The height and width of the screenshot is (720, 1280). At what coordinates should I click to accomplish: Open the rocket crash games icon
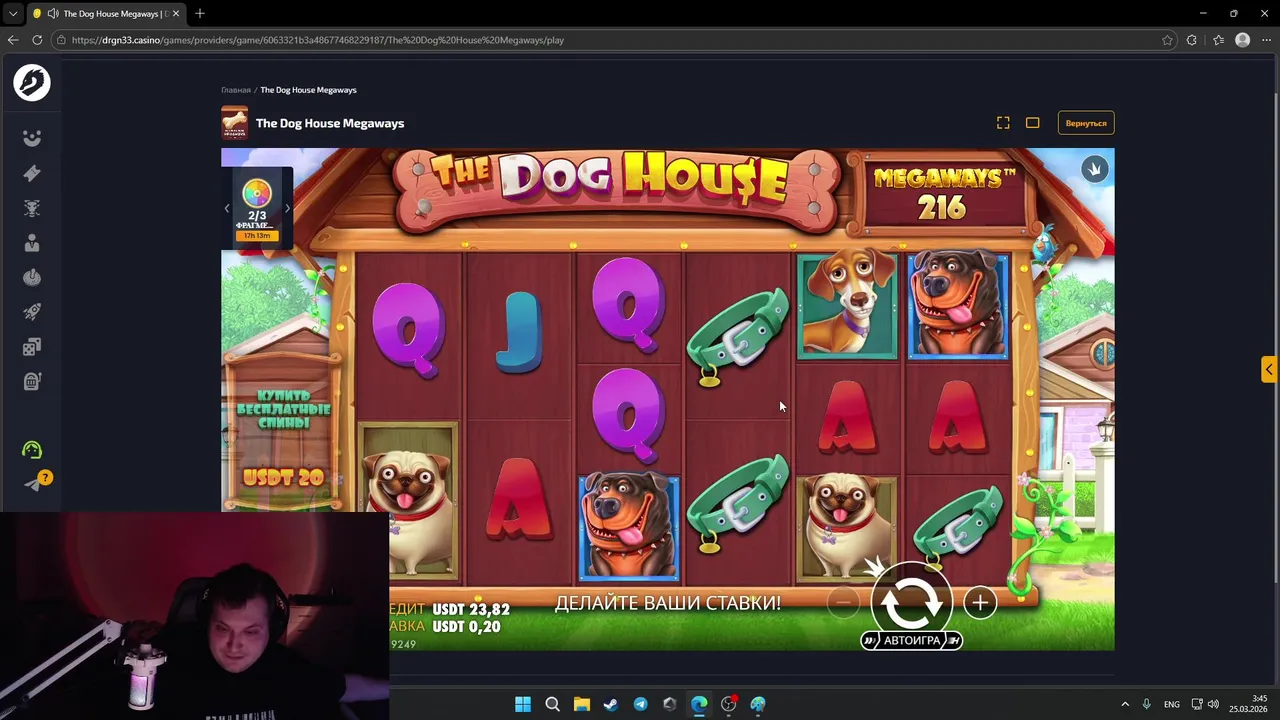coord(32,312)
